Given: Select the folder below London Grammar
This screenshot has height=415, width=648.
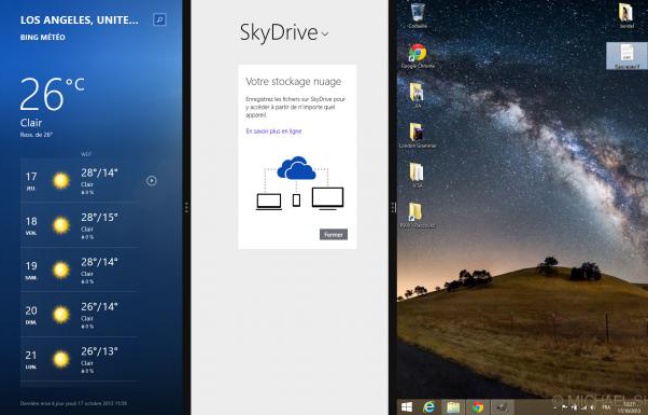Looking at the screenshot, I should [x=417, y=175].
